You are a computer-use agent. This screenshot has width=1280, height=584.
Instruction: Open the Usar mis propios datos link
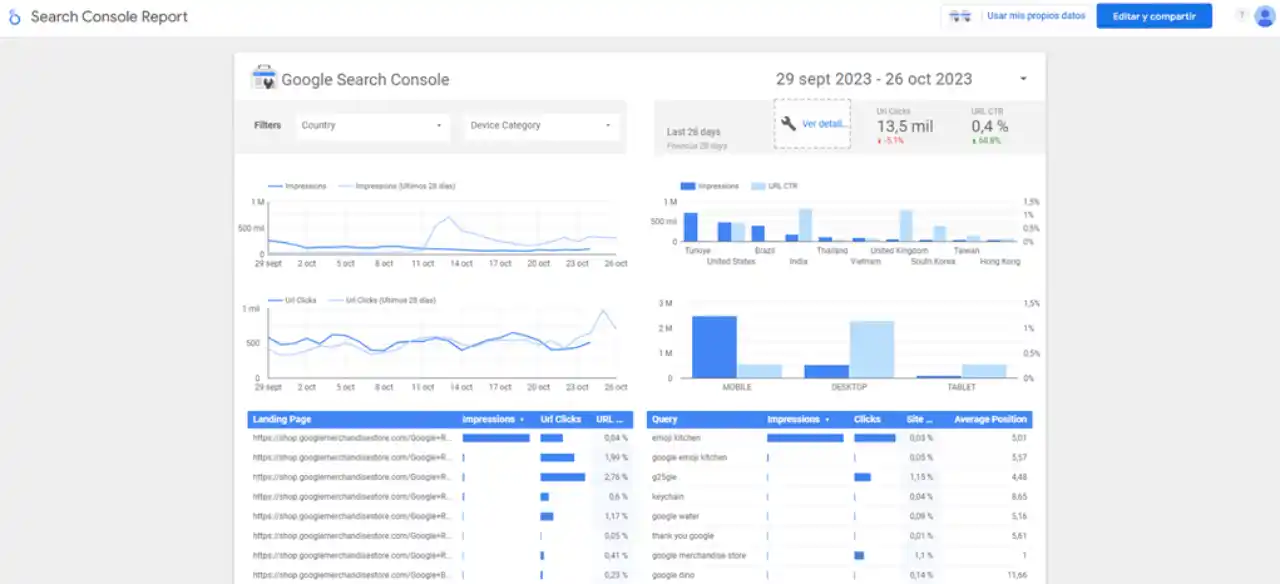point(1036,15)
